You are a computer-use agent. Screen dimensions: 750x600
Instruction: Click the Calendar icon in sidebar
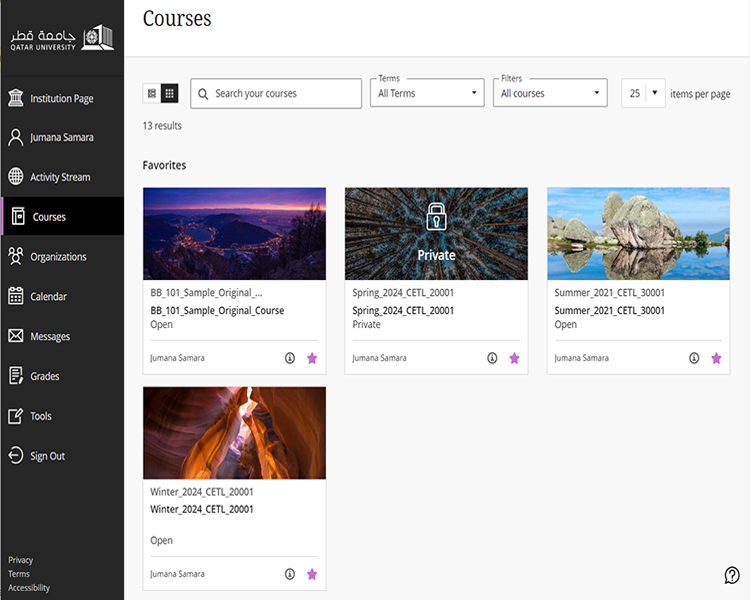(16, 296)
